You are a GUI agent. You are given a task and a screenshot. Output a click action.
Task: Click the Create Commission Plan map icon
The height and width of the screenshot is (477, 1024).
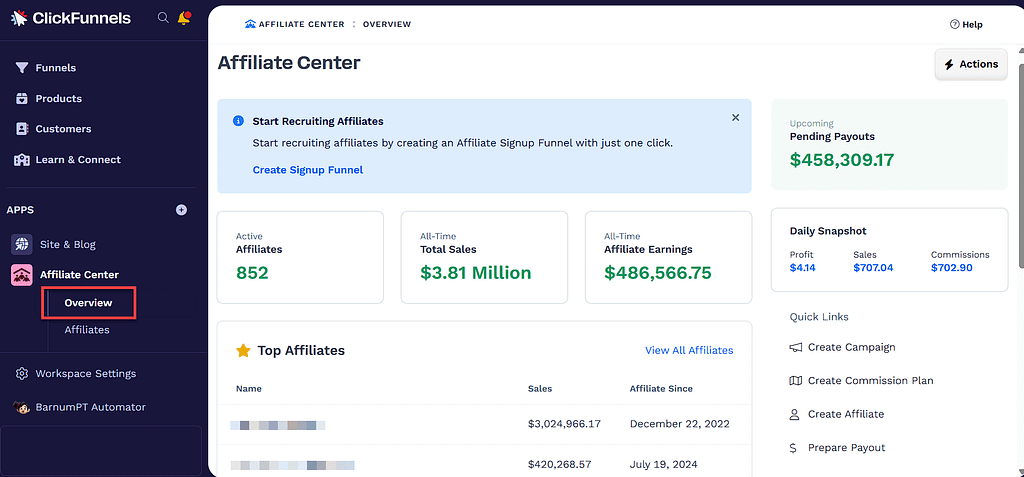[795, 381]
